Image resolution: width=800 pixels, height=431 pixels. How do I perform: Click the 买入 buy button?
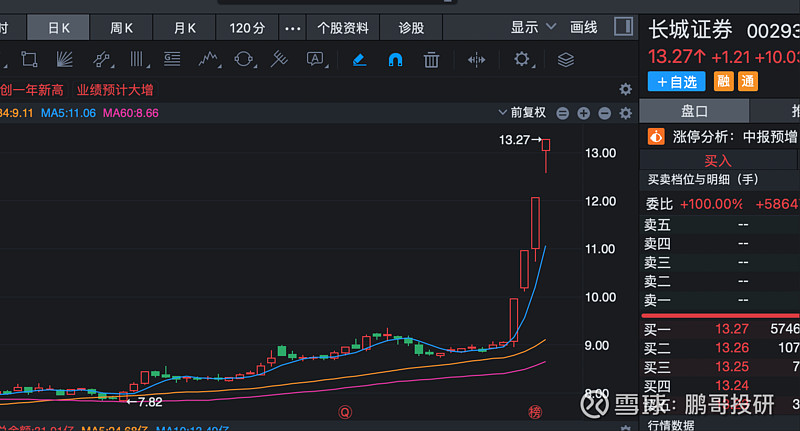coord(718,161)
